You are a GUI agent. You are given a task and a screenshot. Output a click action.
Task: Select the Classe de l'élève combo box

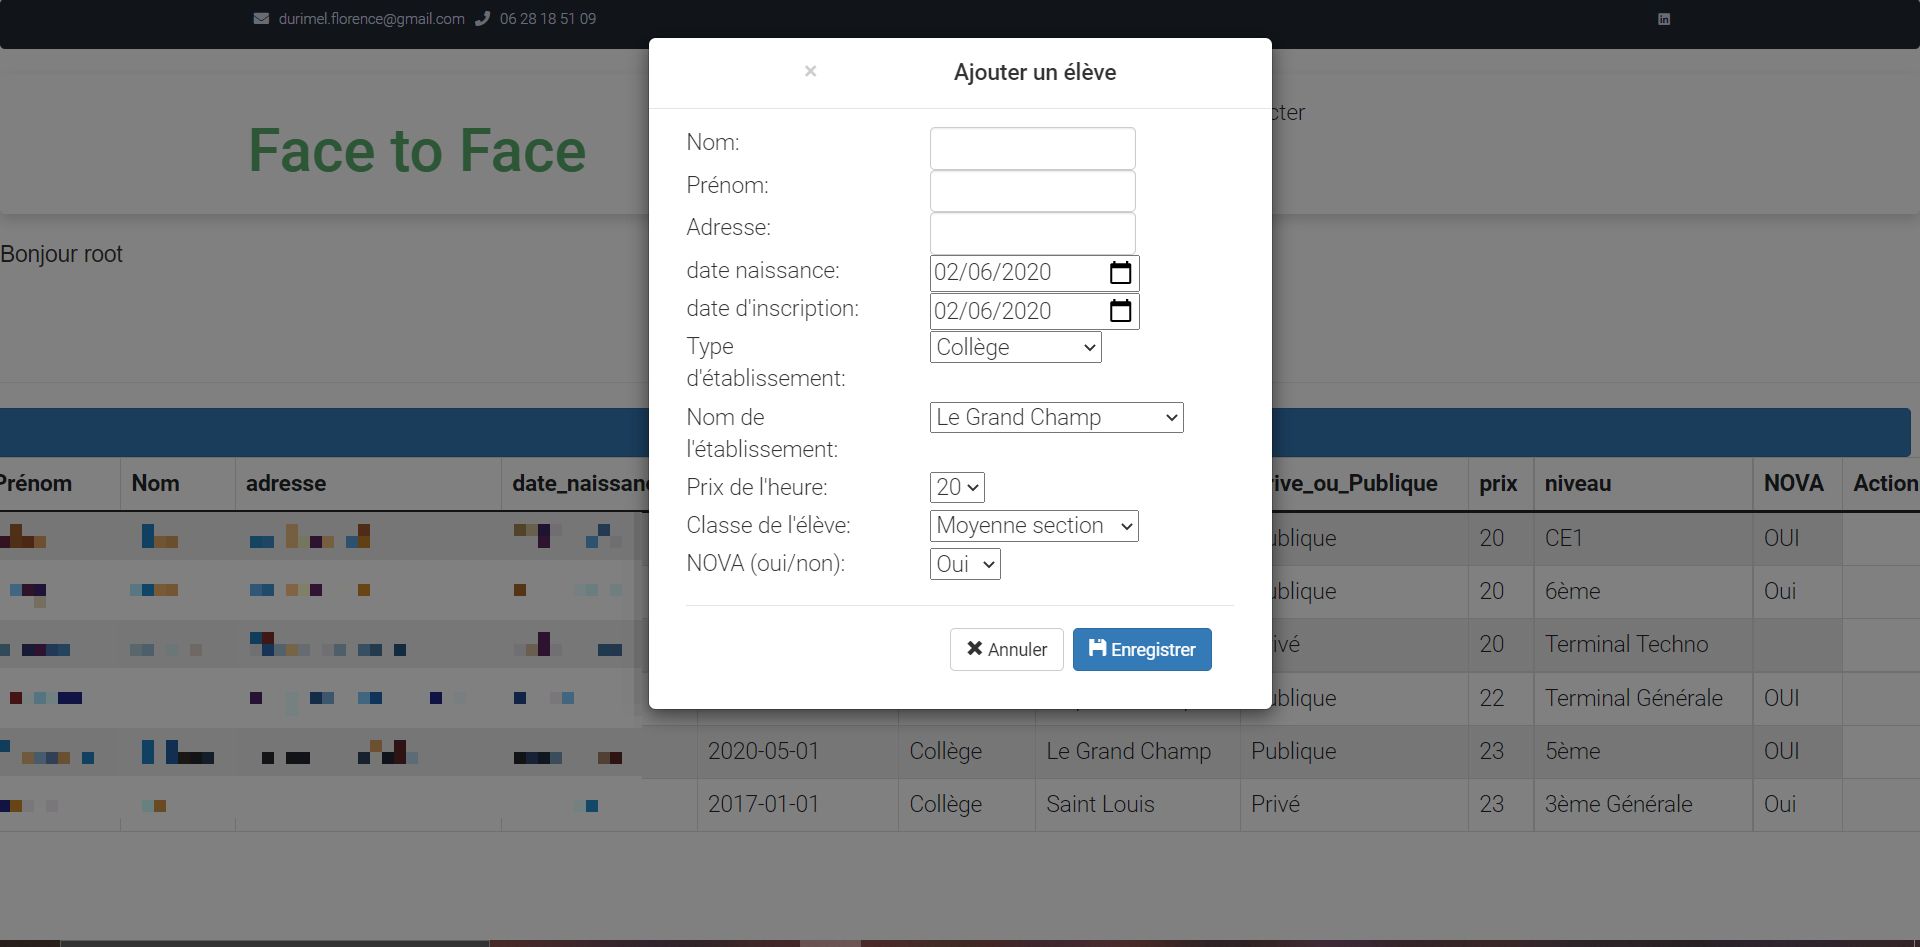(1034, 526)
